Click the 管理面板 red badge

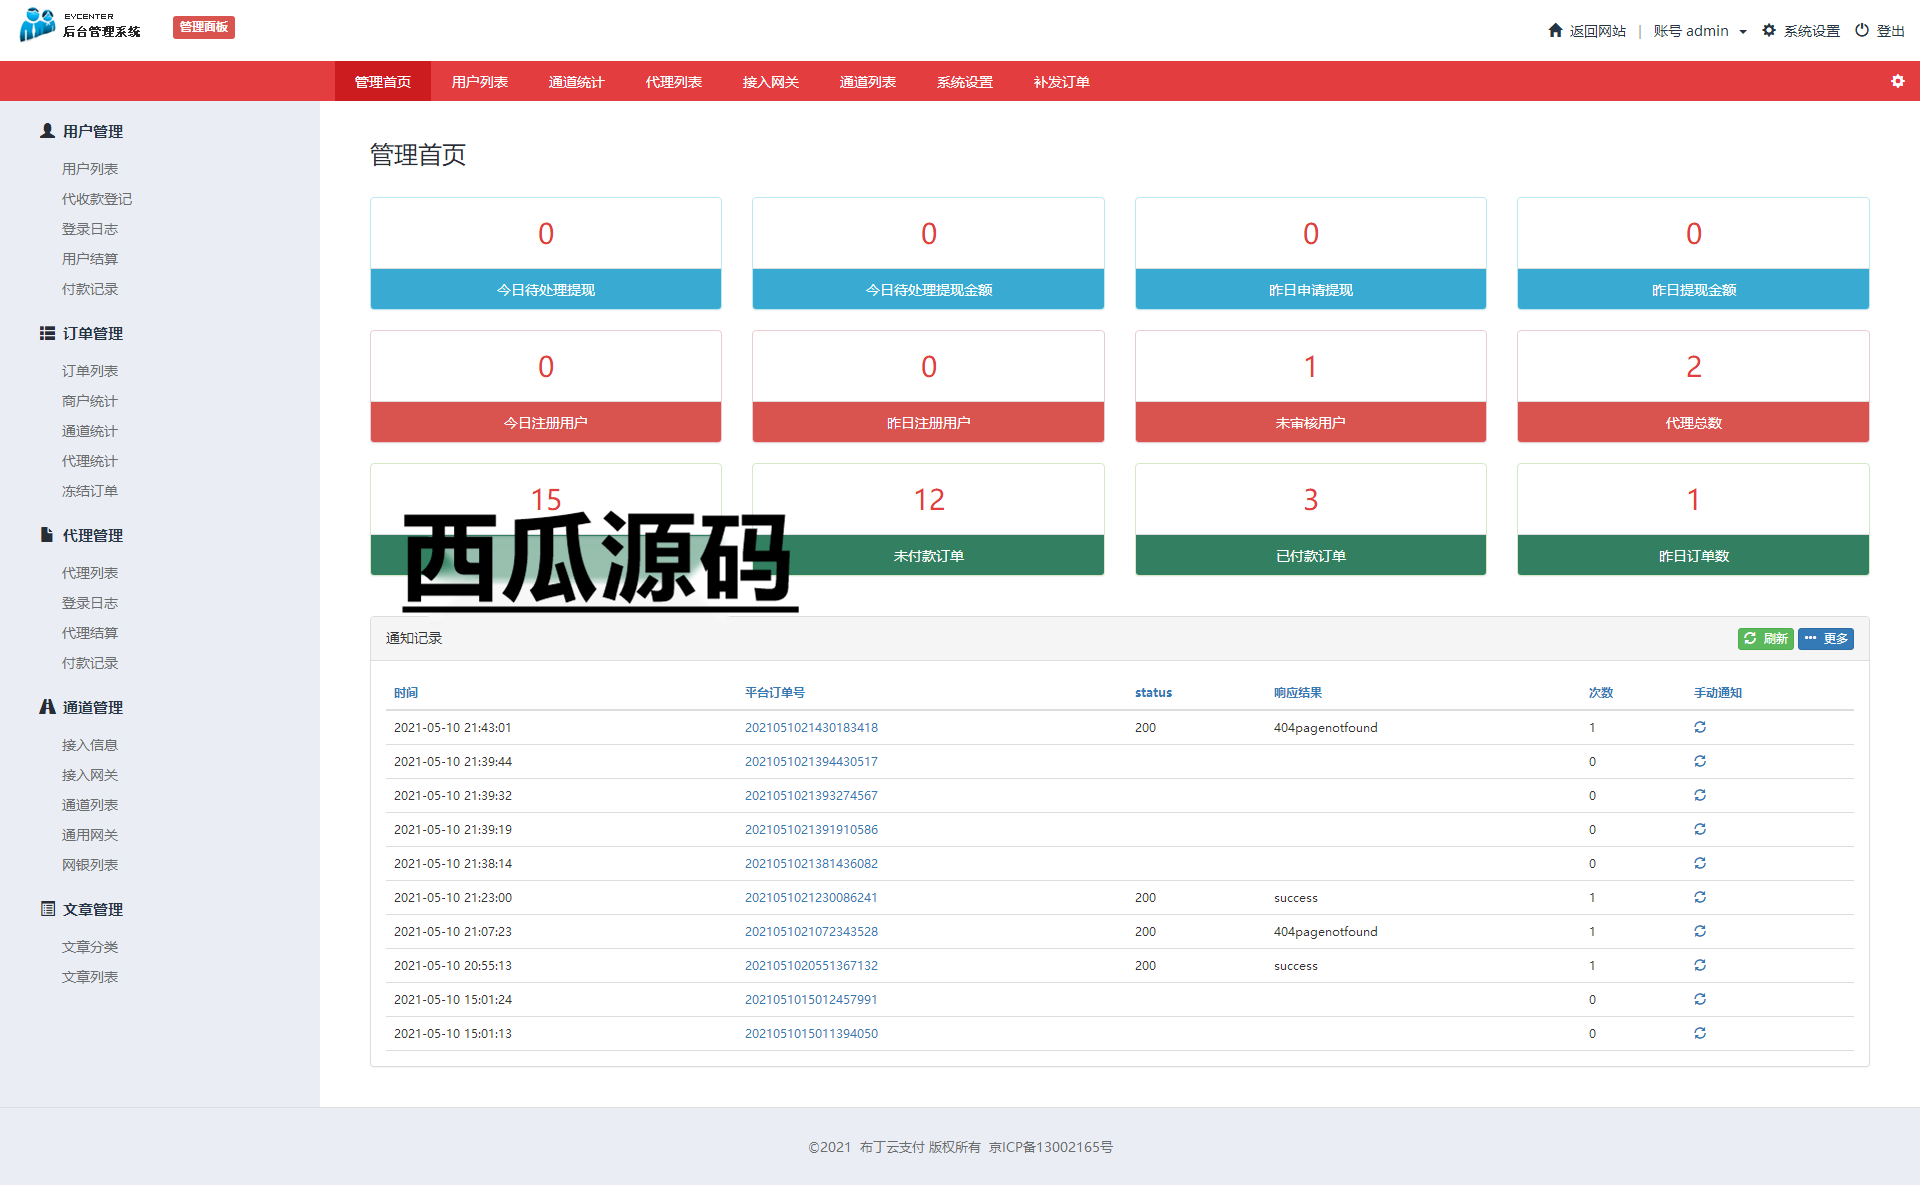click(x=204, y=27)
